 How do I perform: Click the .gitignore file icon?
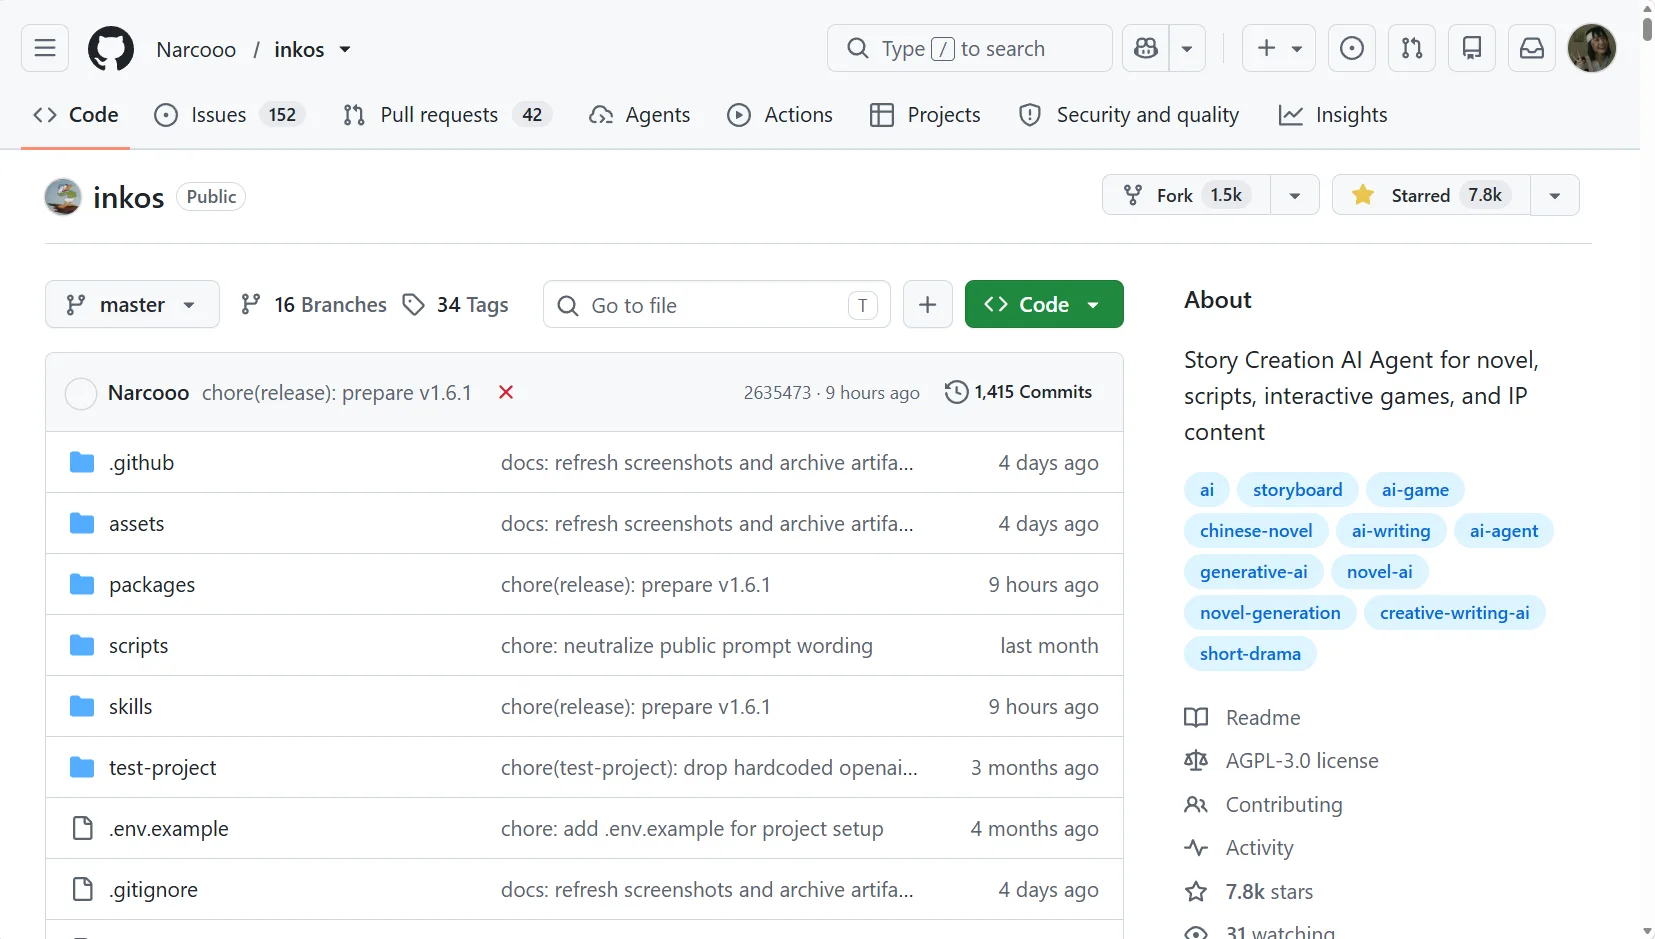coord(82,889)
